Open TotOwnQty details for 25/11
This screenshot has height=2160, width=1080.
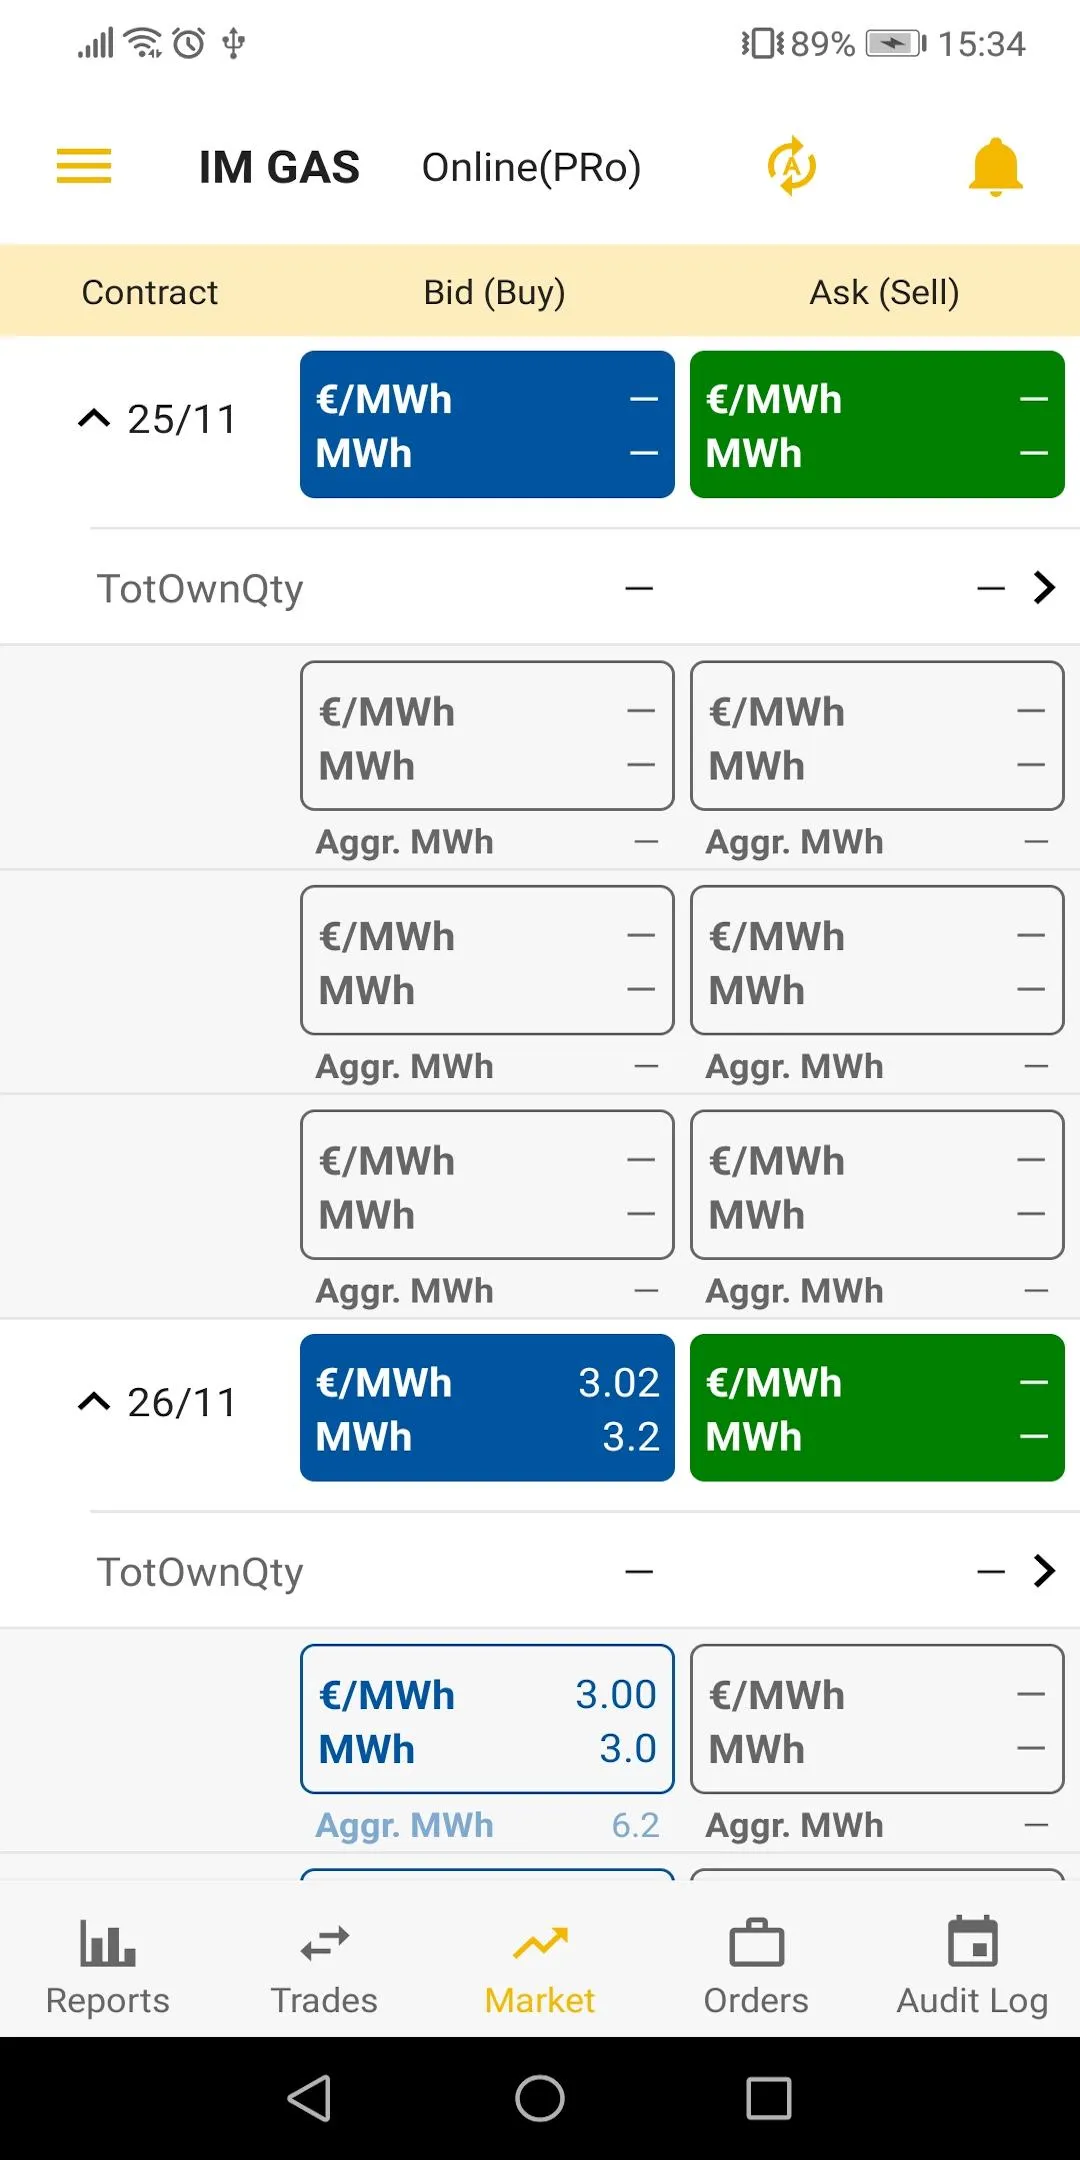point(1044,588)
